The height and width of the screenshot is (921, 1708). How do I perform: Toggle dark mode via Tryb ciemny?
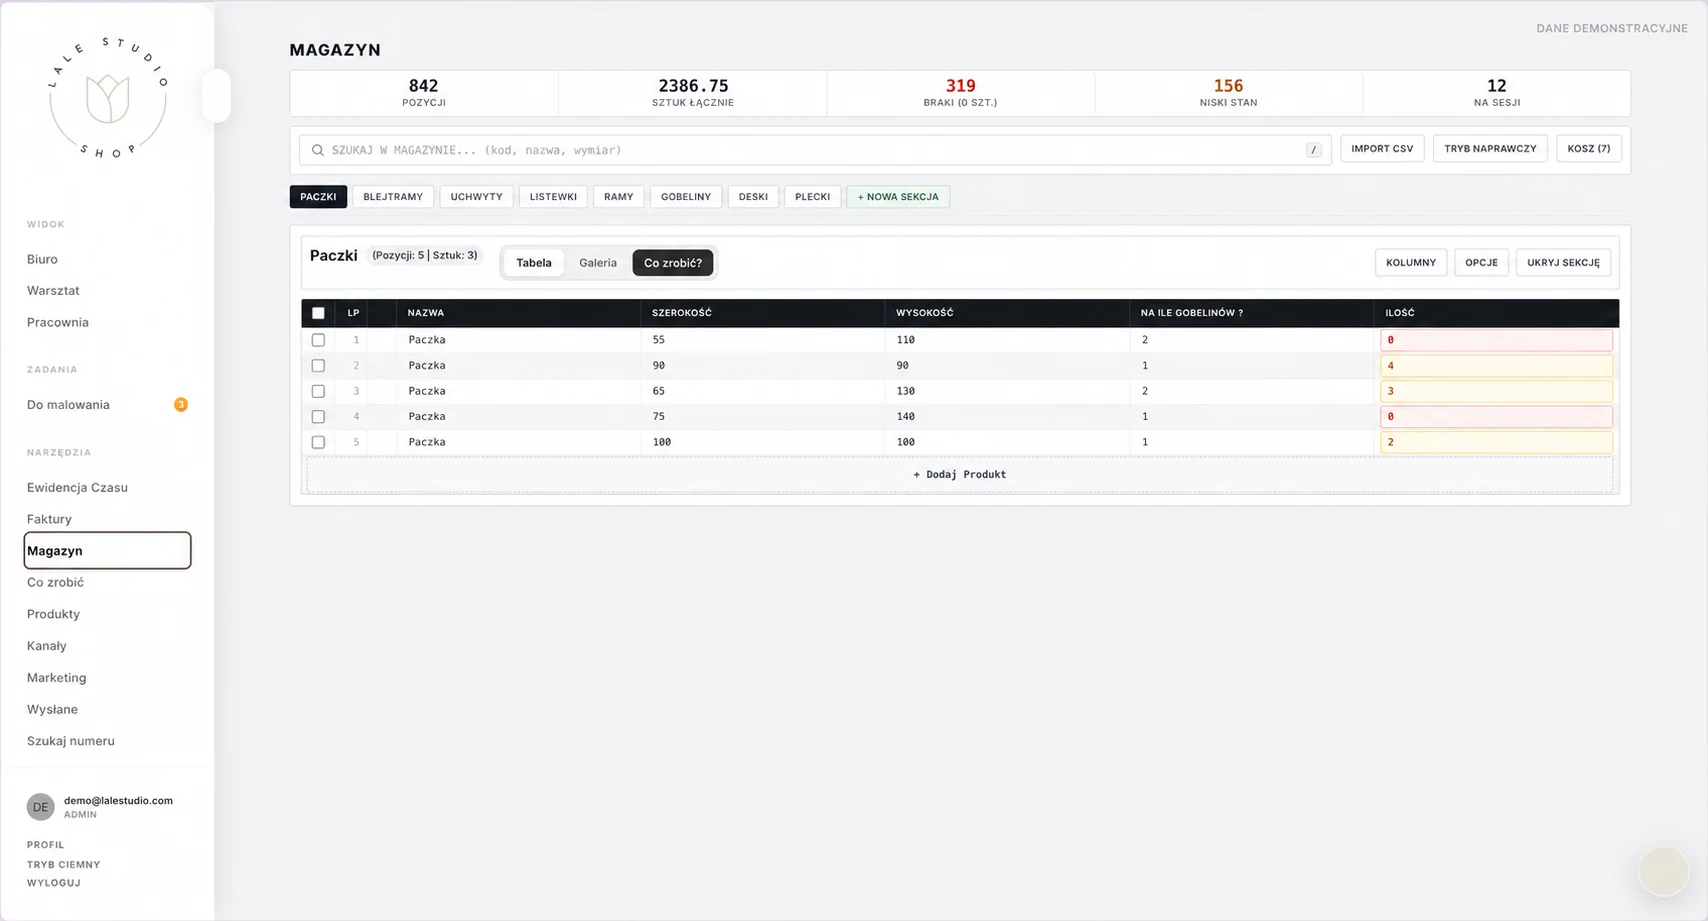click(63, 865)
